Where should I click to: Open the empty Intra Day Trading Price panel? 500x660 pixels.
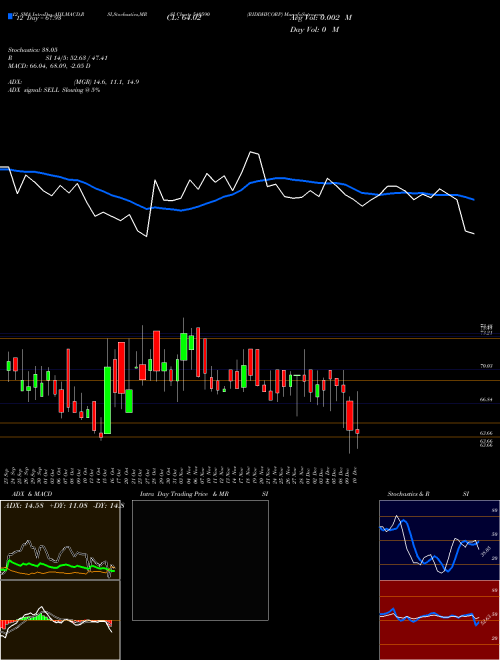(200, 560)
